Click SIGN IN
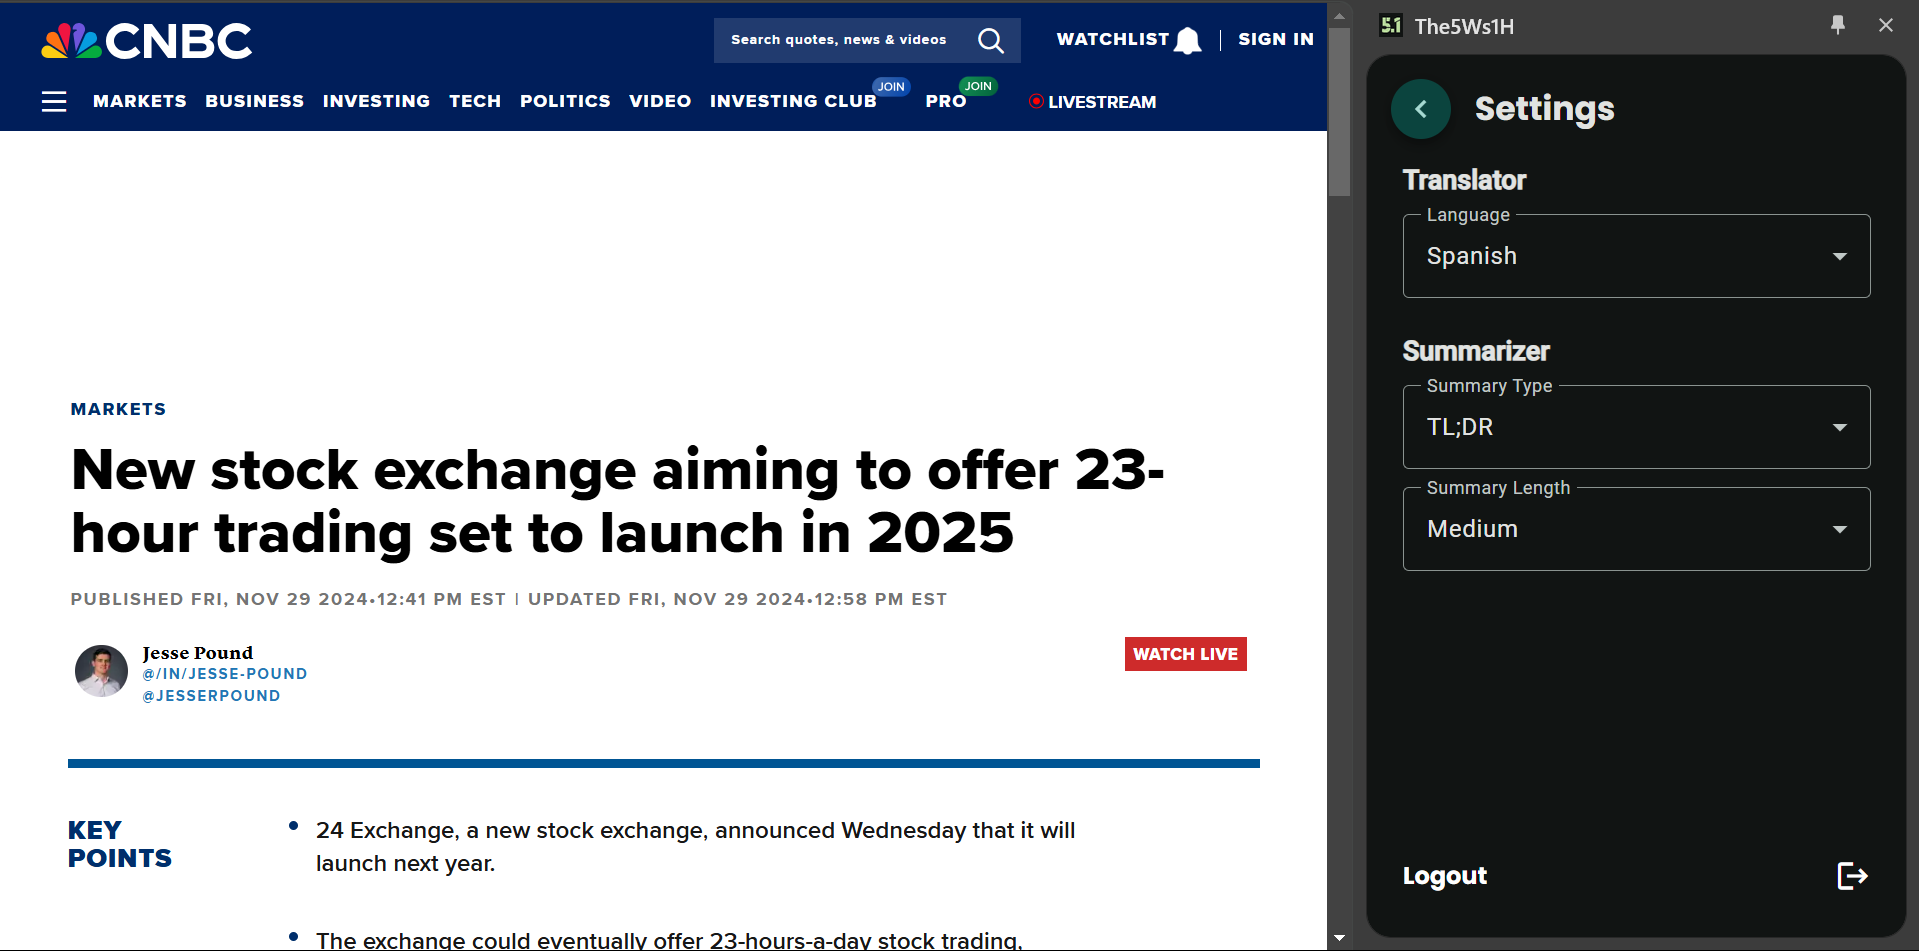Viewport: 1919px width, 951px height. point(1276,39)
